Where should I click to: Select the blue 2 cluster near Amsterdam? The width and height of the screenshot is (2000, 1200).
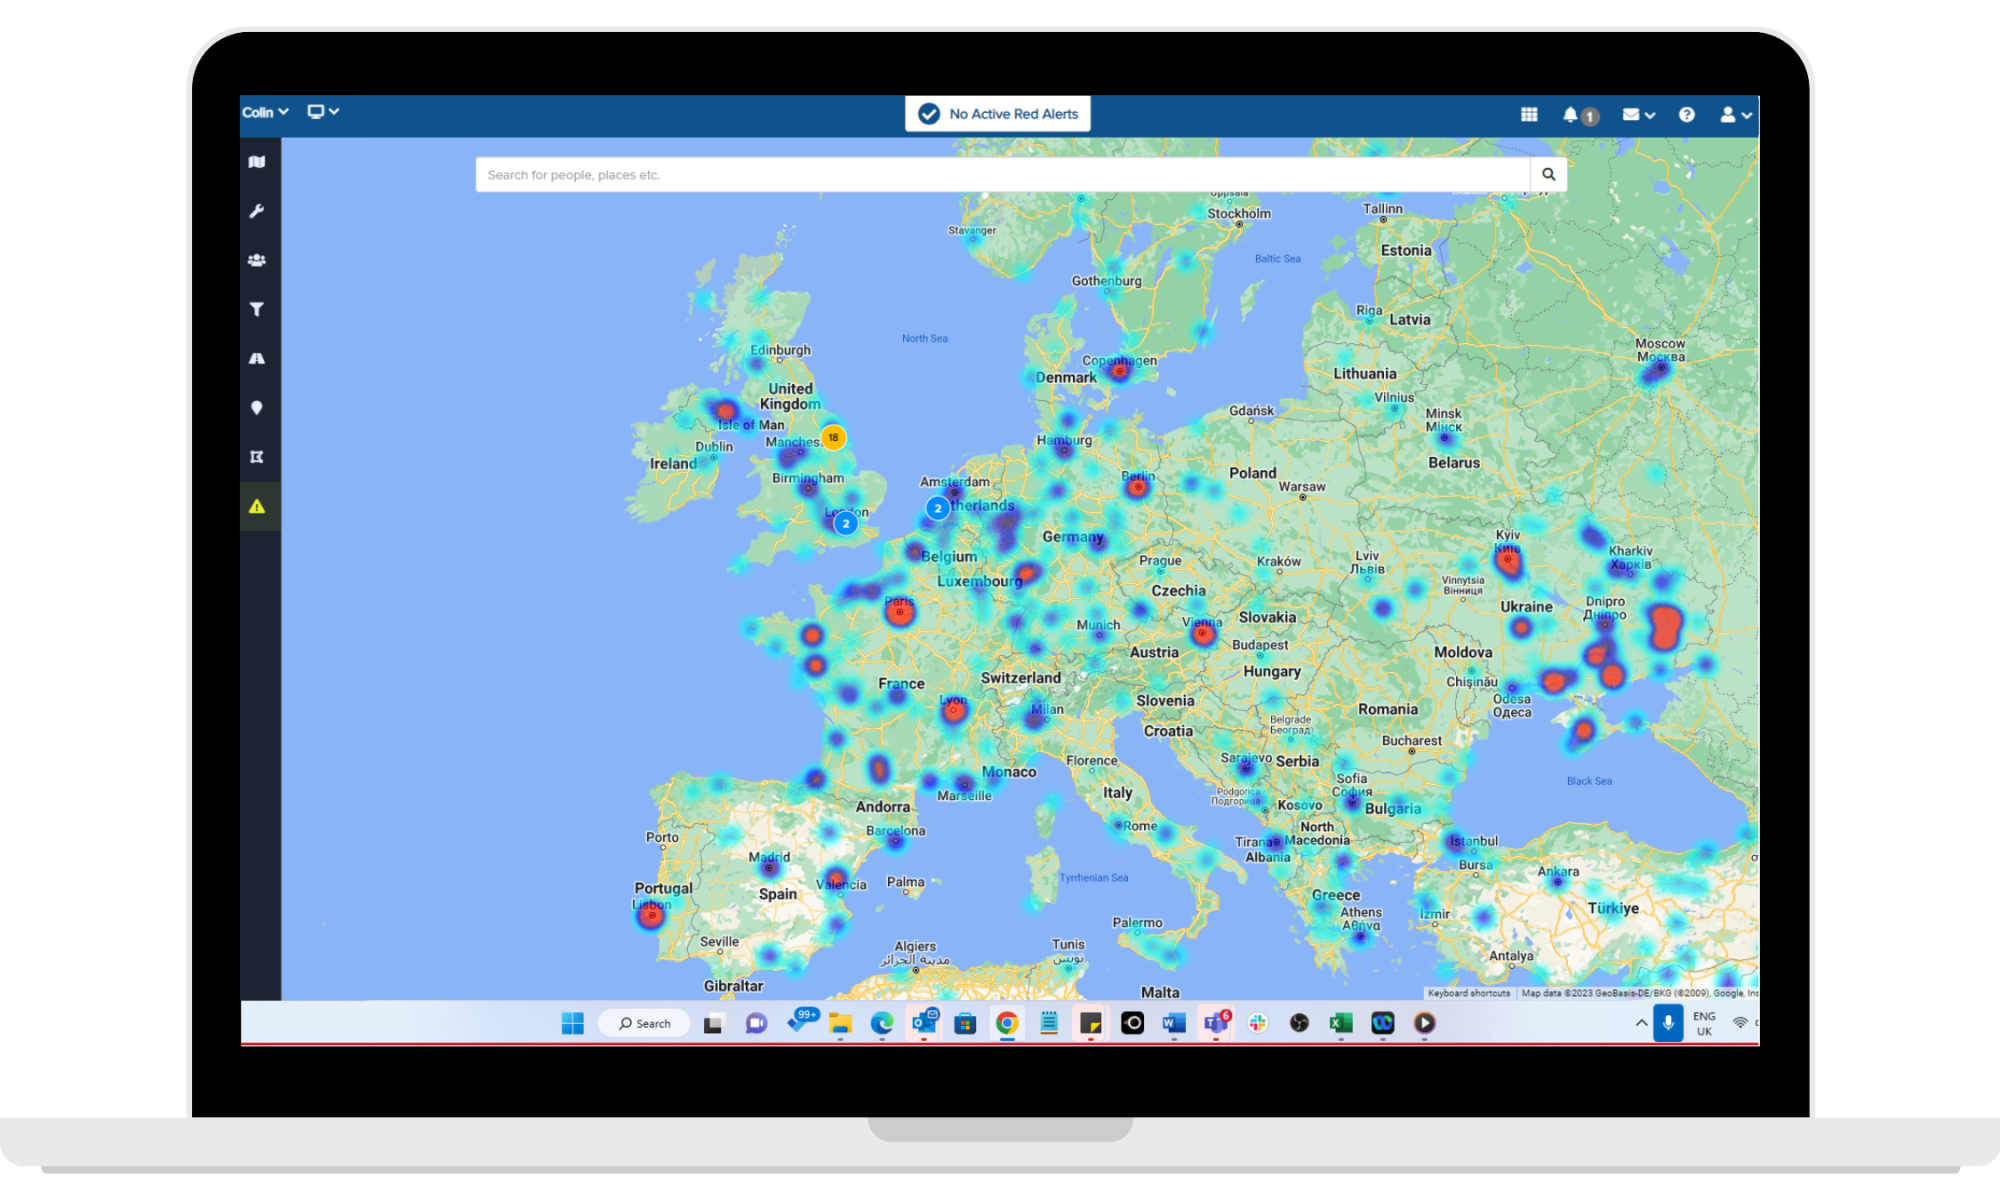[x=937, y=508]
